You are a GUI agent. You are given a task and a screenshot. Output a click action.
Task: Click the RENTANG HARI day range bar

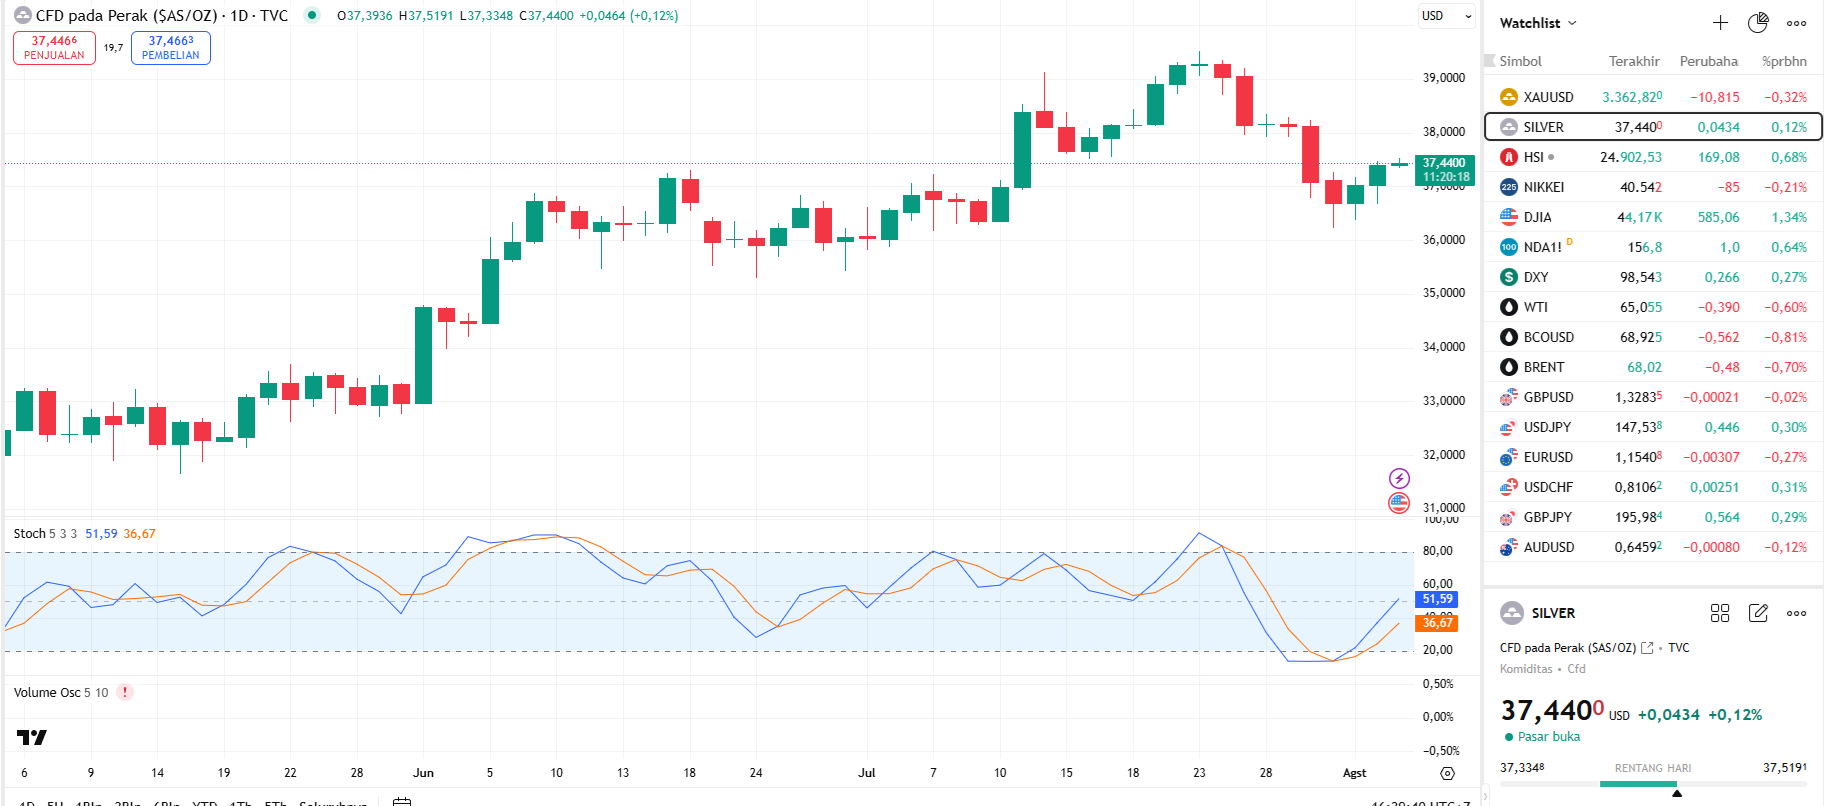(1653, 784)
